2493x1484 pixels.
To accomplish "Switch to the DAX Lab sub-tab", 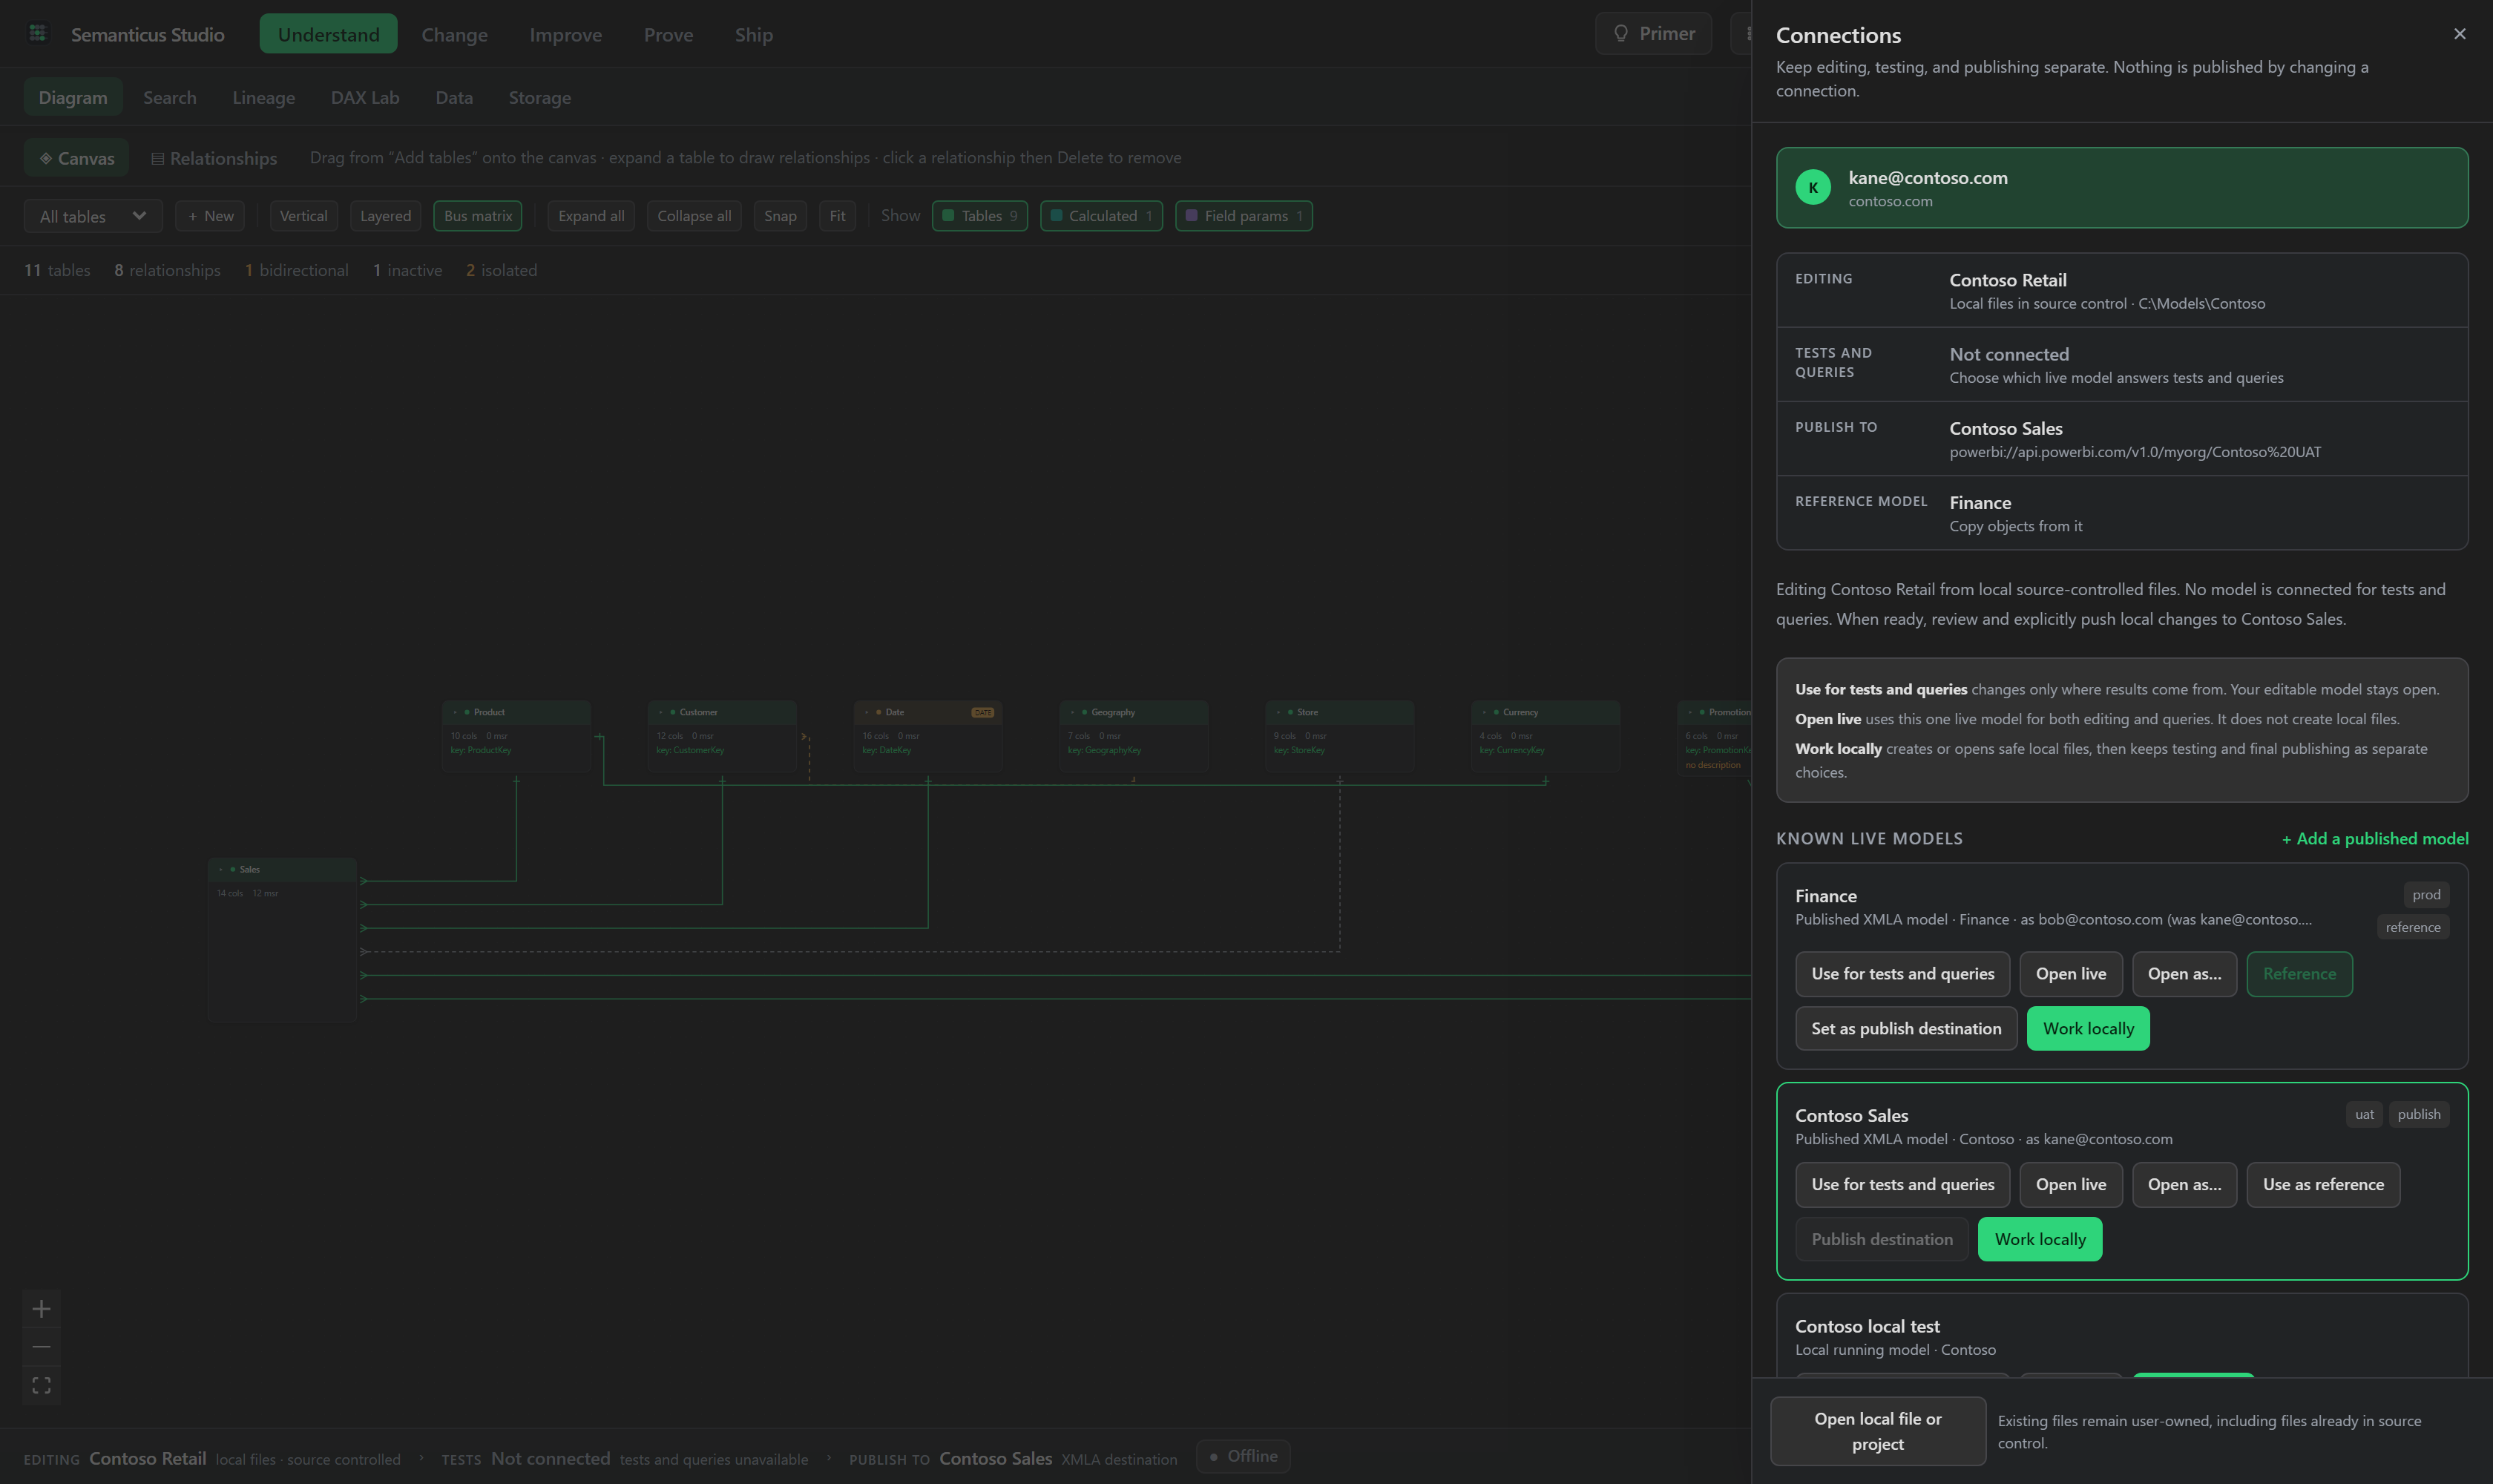I will 365,97.
